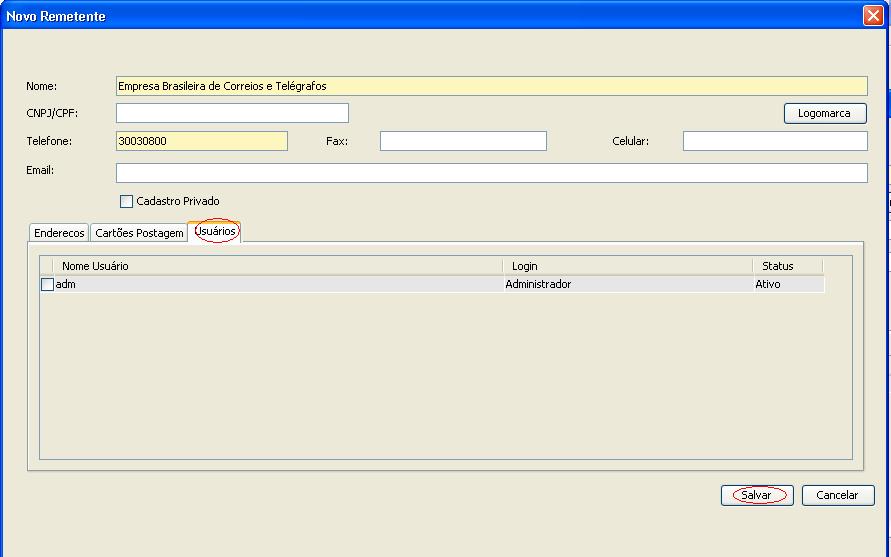Focus the CNPJ/CPF field
The height and width of the screenshot is (557, 891).
click(x=232, y=113)
